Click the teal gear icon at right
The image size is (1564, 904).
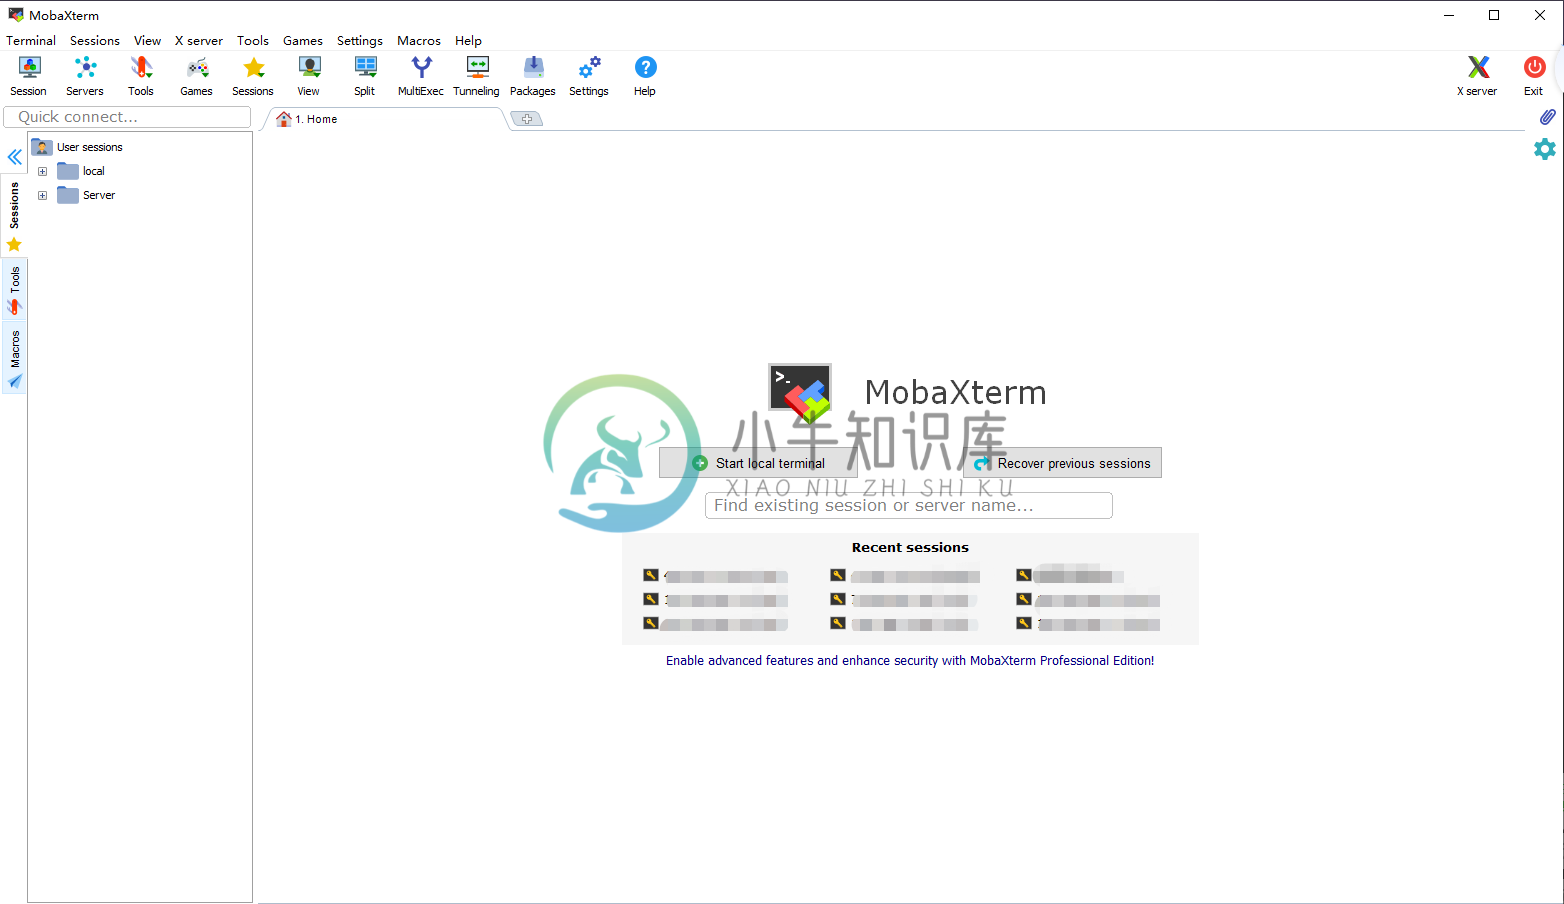pos(1545,149)
